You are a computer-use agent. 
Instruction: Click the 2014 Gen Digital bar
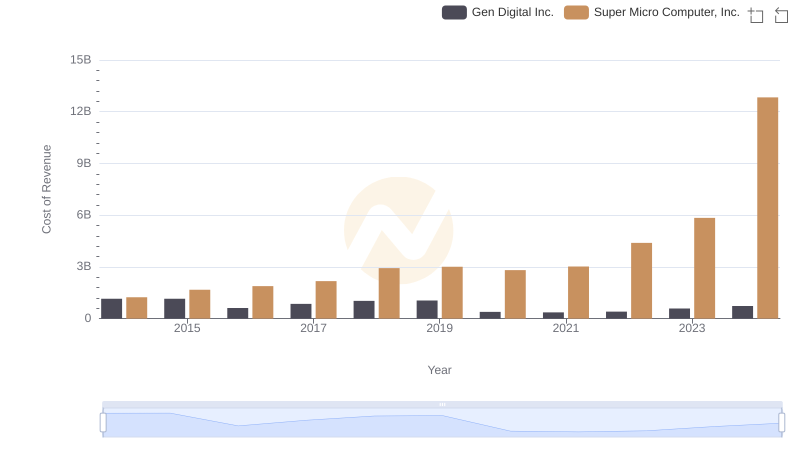[112, 309]
